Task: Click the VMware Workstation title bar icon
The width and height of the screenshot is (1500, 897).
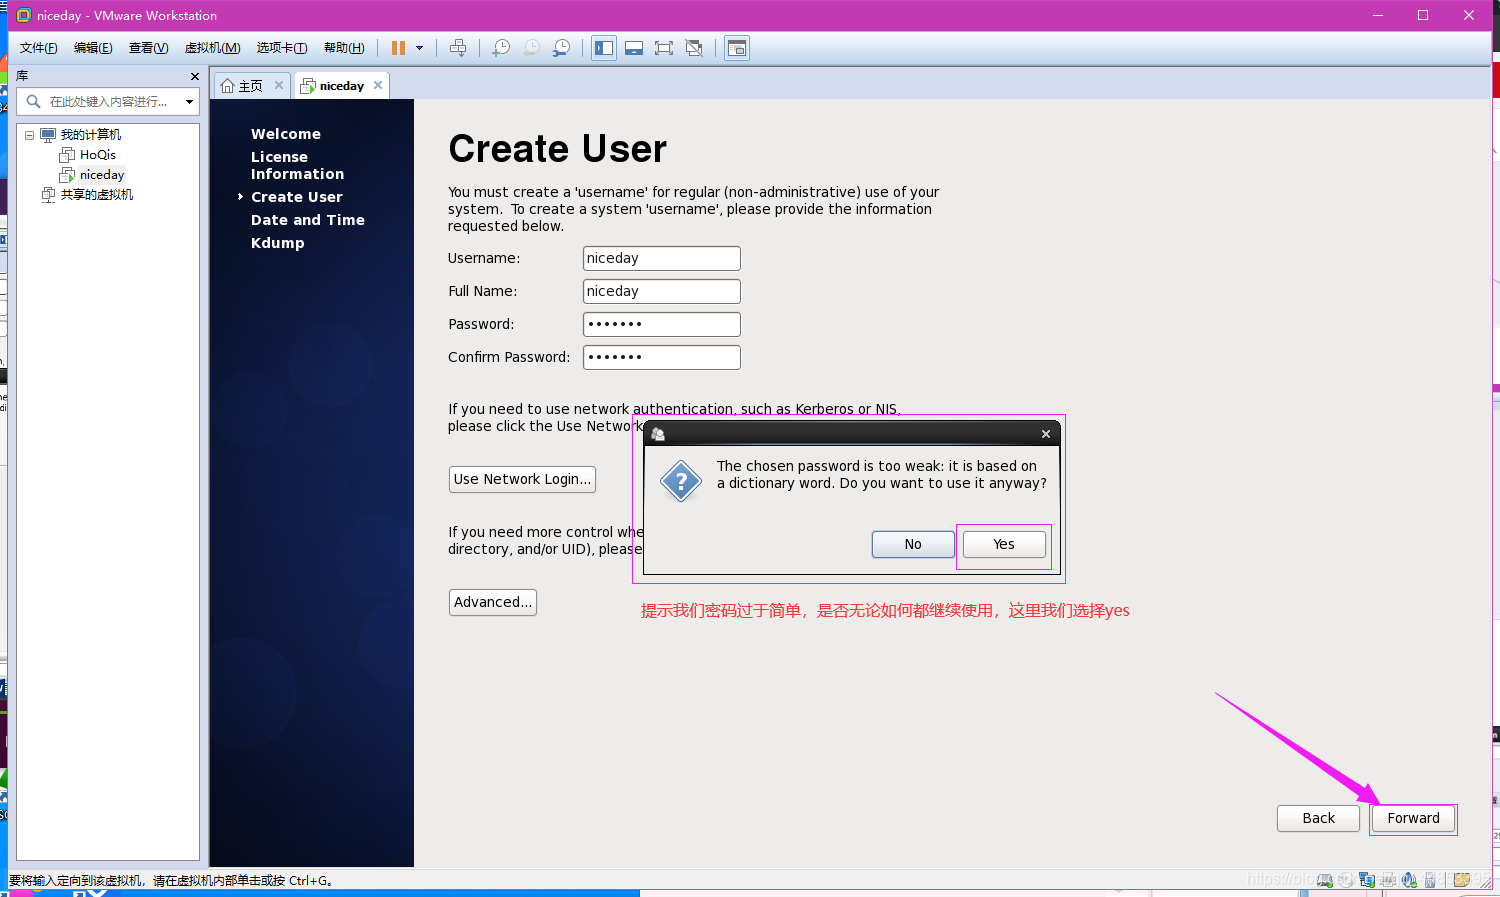Action: [x=23, y=15]
